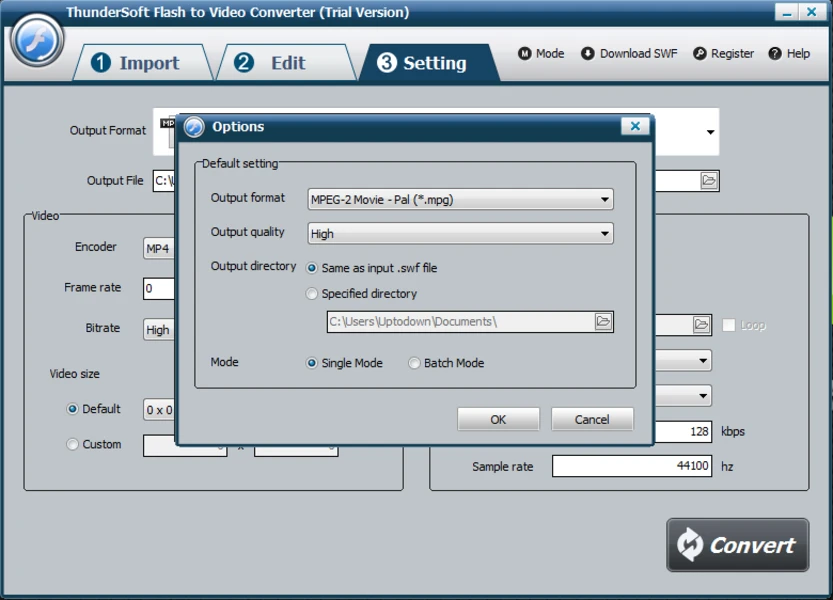Open the Register option

[x=724, y=54]
